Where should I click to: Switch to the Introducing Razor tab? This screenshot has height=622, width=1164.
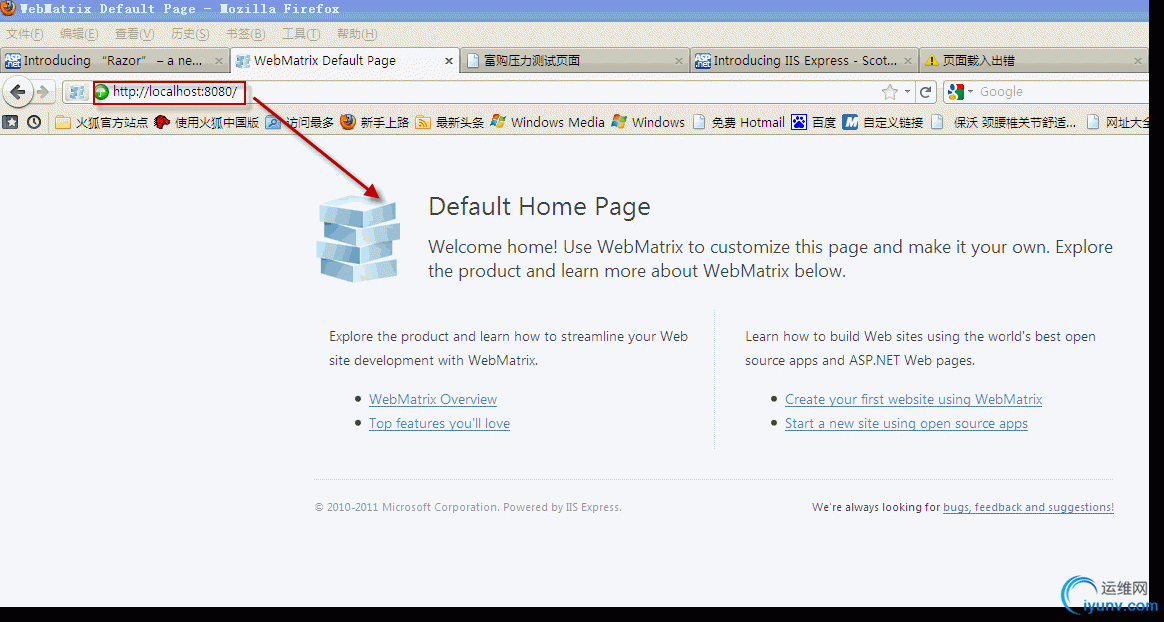tap(114, 61)
